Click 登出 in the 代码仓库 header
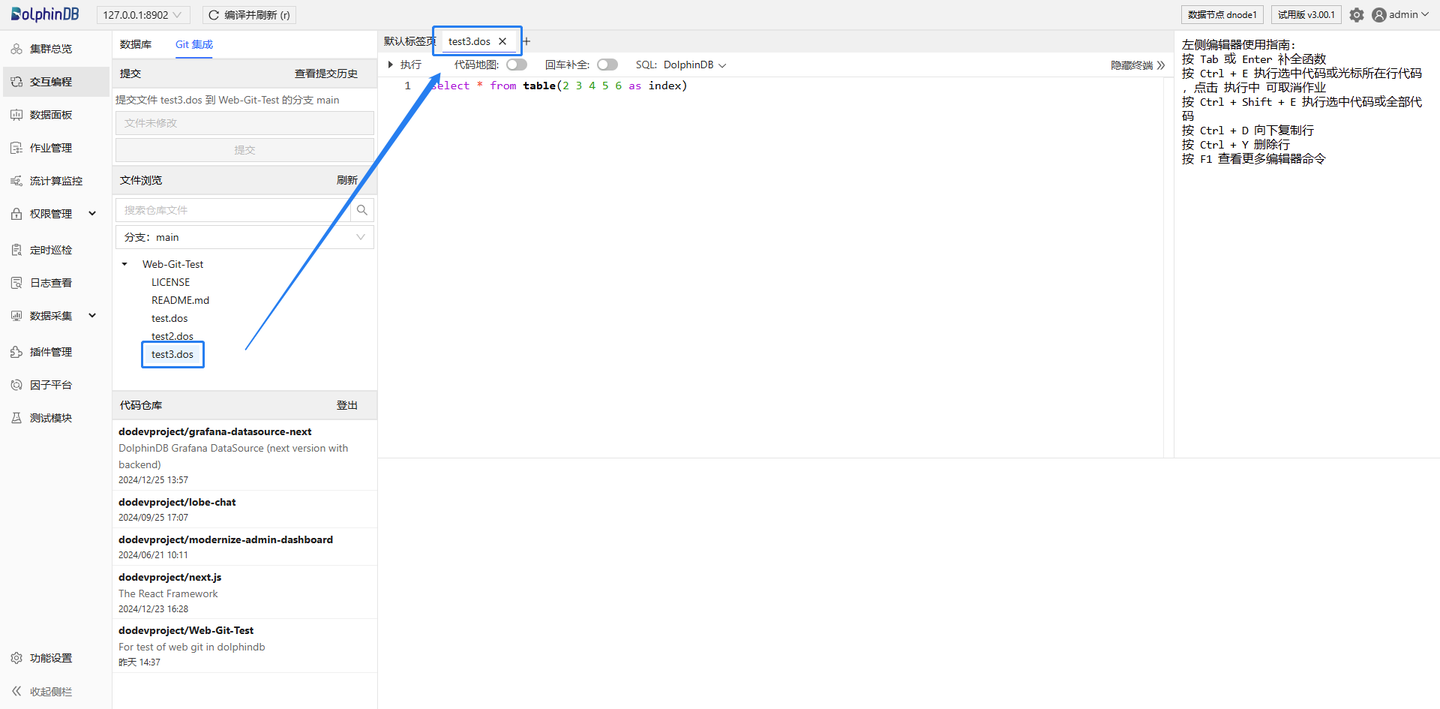This screenshot has height=709, width=1440. point(347,406)
